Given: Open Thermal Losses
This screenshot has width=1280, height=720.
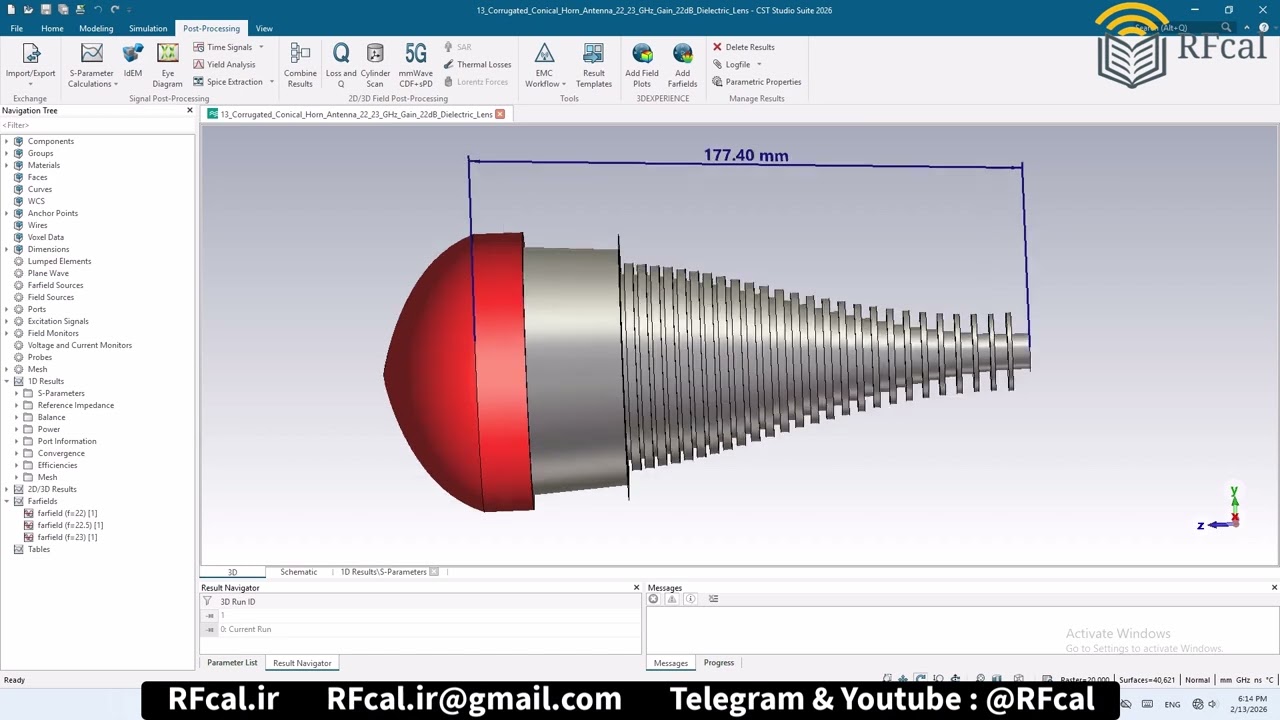Looking at the screenshot, I should 477,64.
